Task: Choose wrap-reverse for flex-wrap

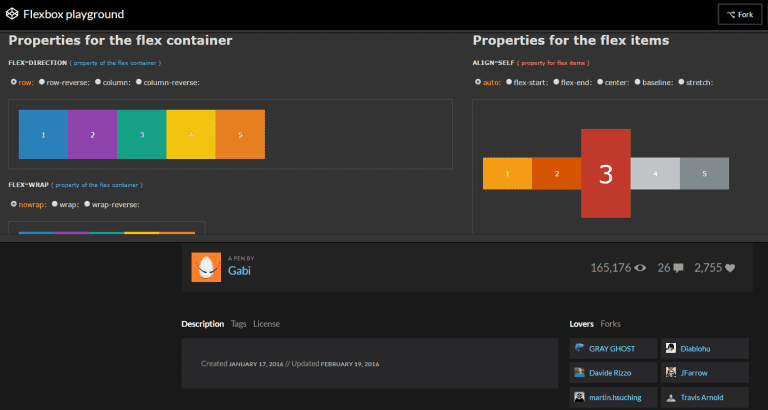Action: (88, 204)
